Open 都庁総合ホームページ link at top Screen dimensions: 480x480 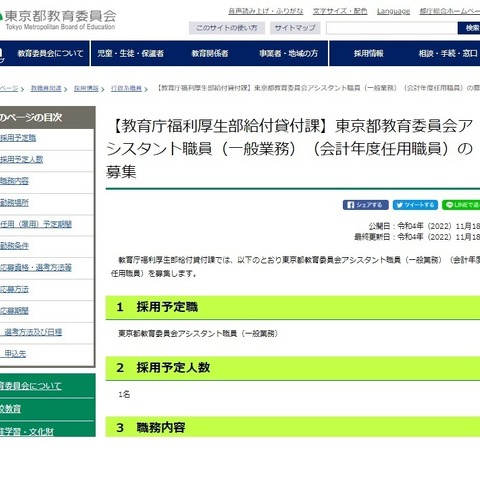point(450,11)
